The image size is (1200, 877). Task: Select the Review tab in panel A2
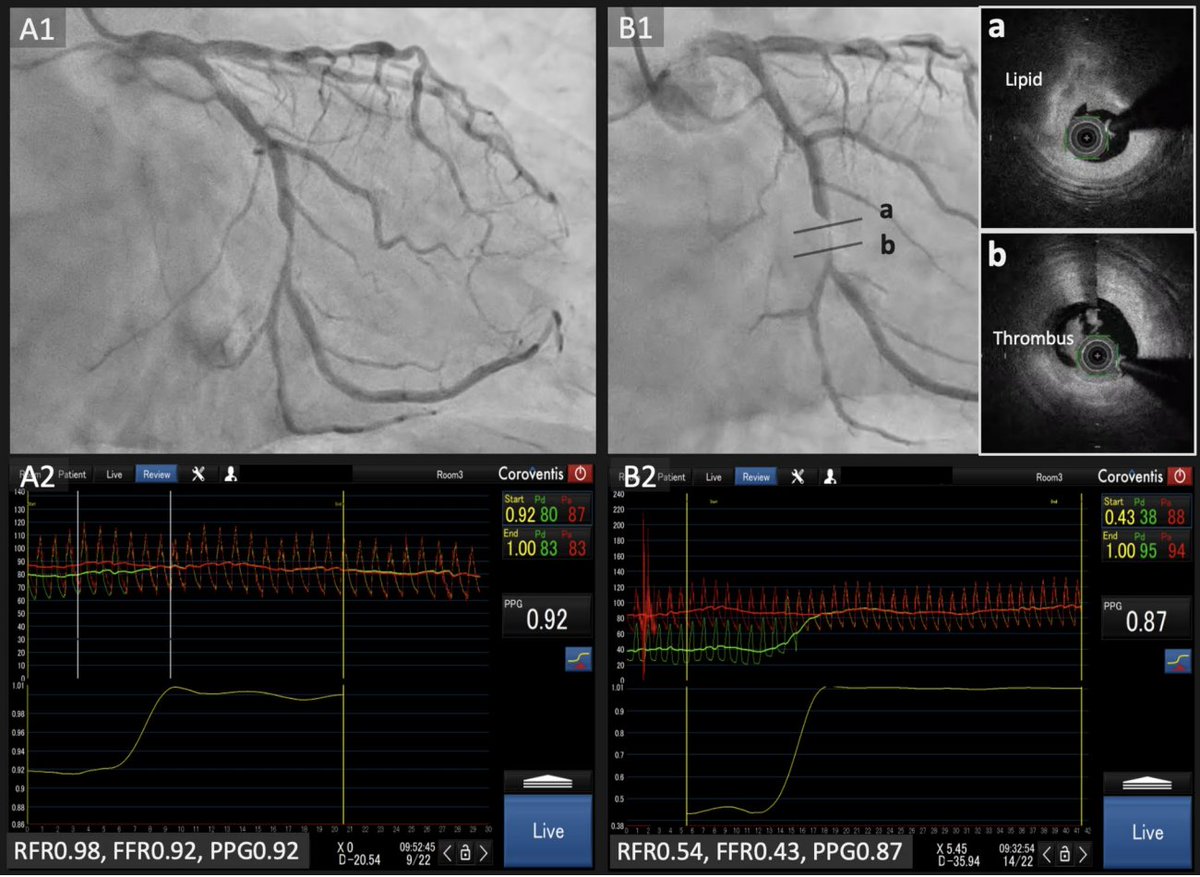pyautogui.click(x=155, y=475)
